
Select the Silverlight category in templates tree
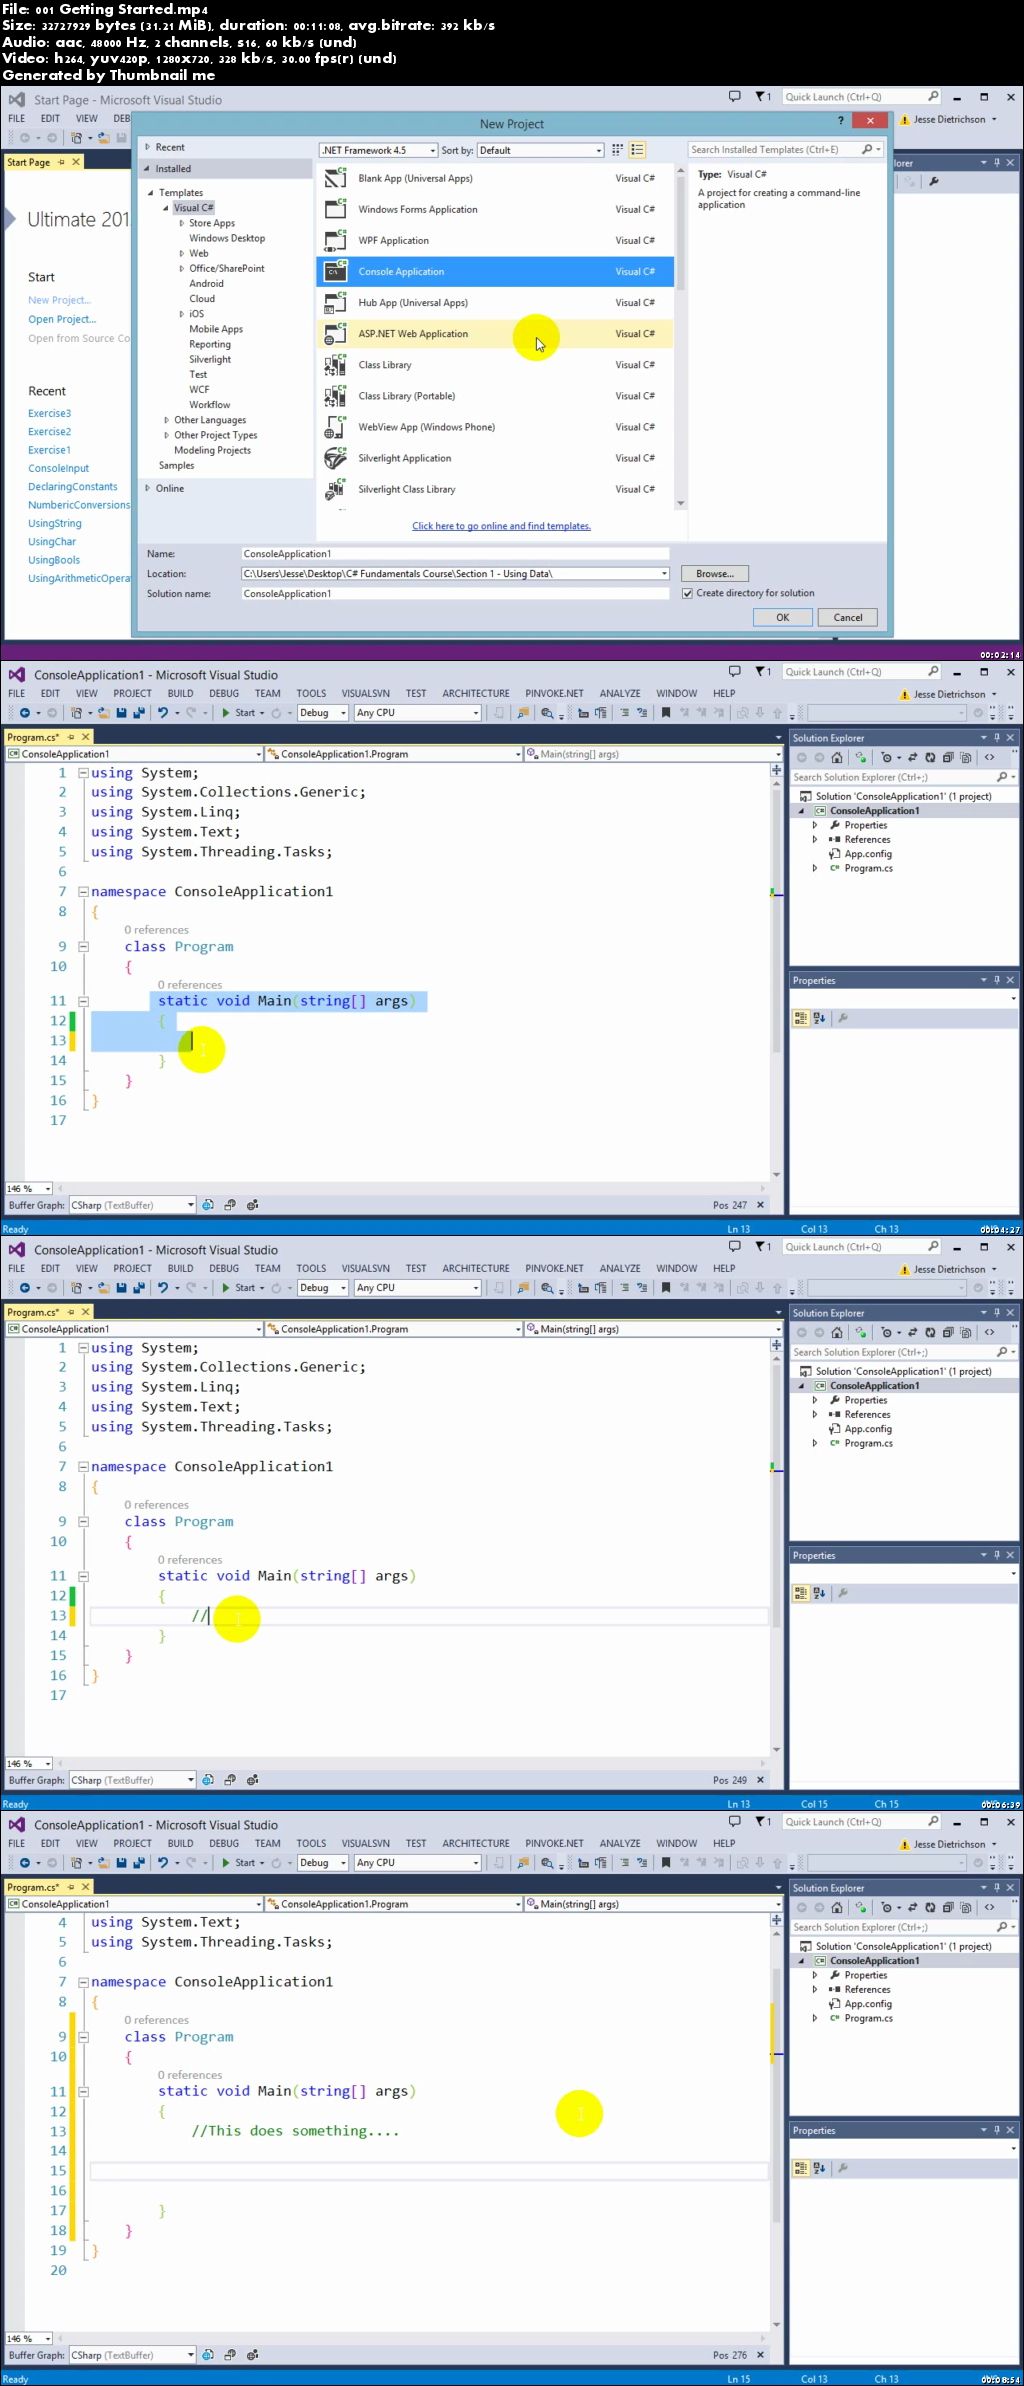pyautogui.click(x=210, y=359)
